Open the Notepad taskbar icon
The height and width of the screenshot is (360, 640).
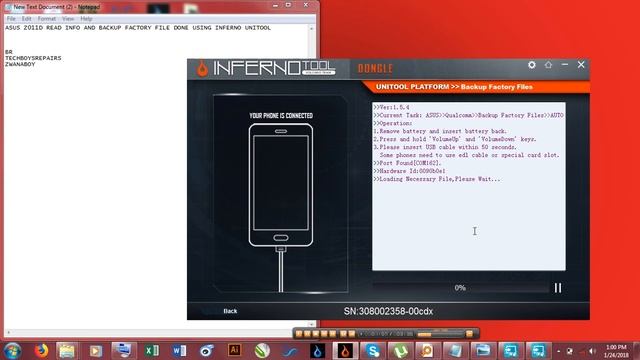coord(455,351)
